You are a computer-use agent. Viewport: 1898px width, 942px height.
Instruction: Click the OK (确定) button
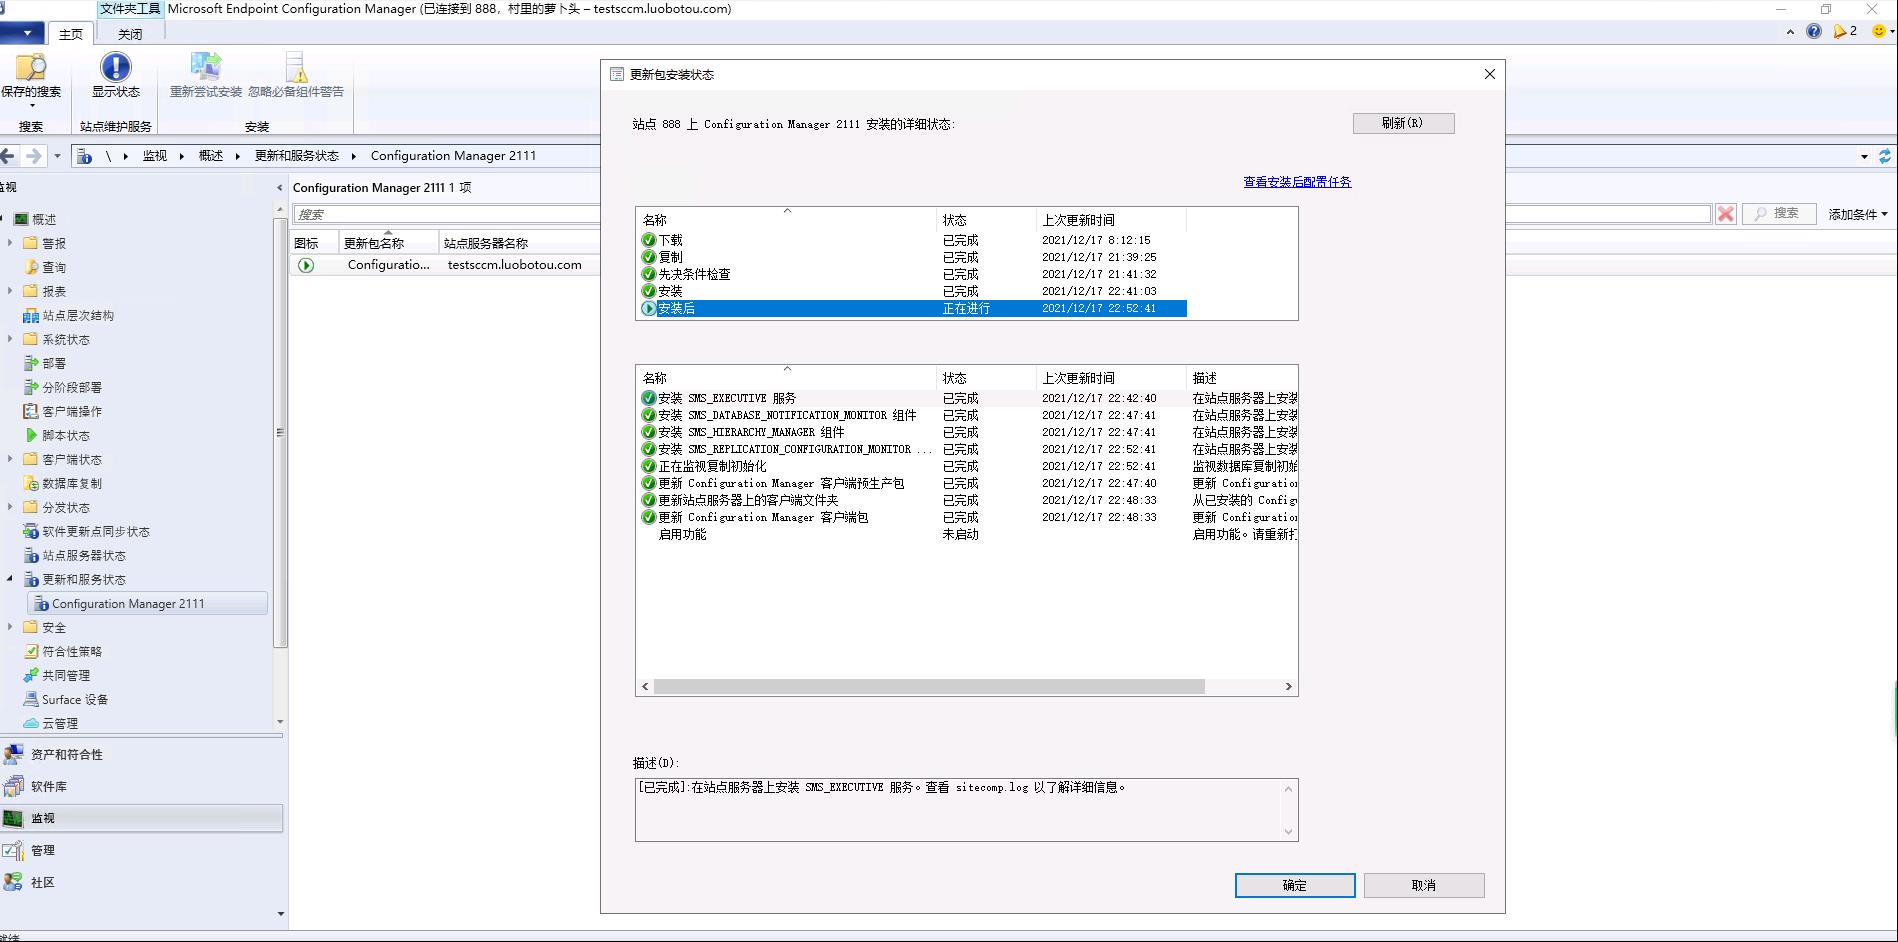(1295, 885)
